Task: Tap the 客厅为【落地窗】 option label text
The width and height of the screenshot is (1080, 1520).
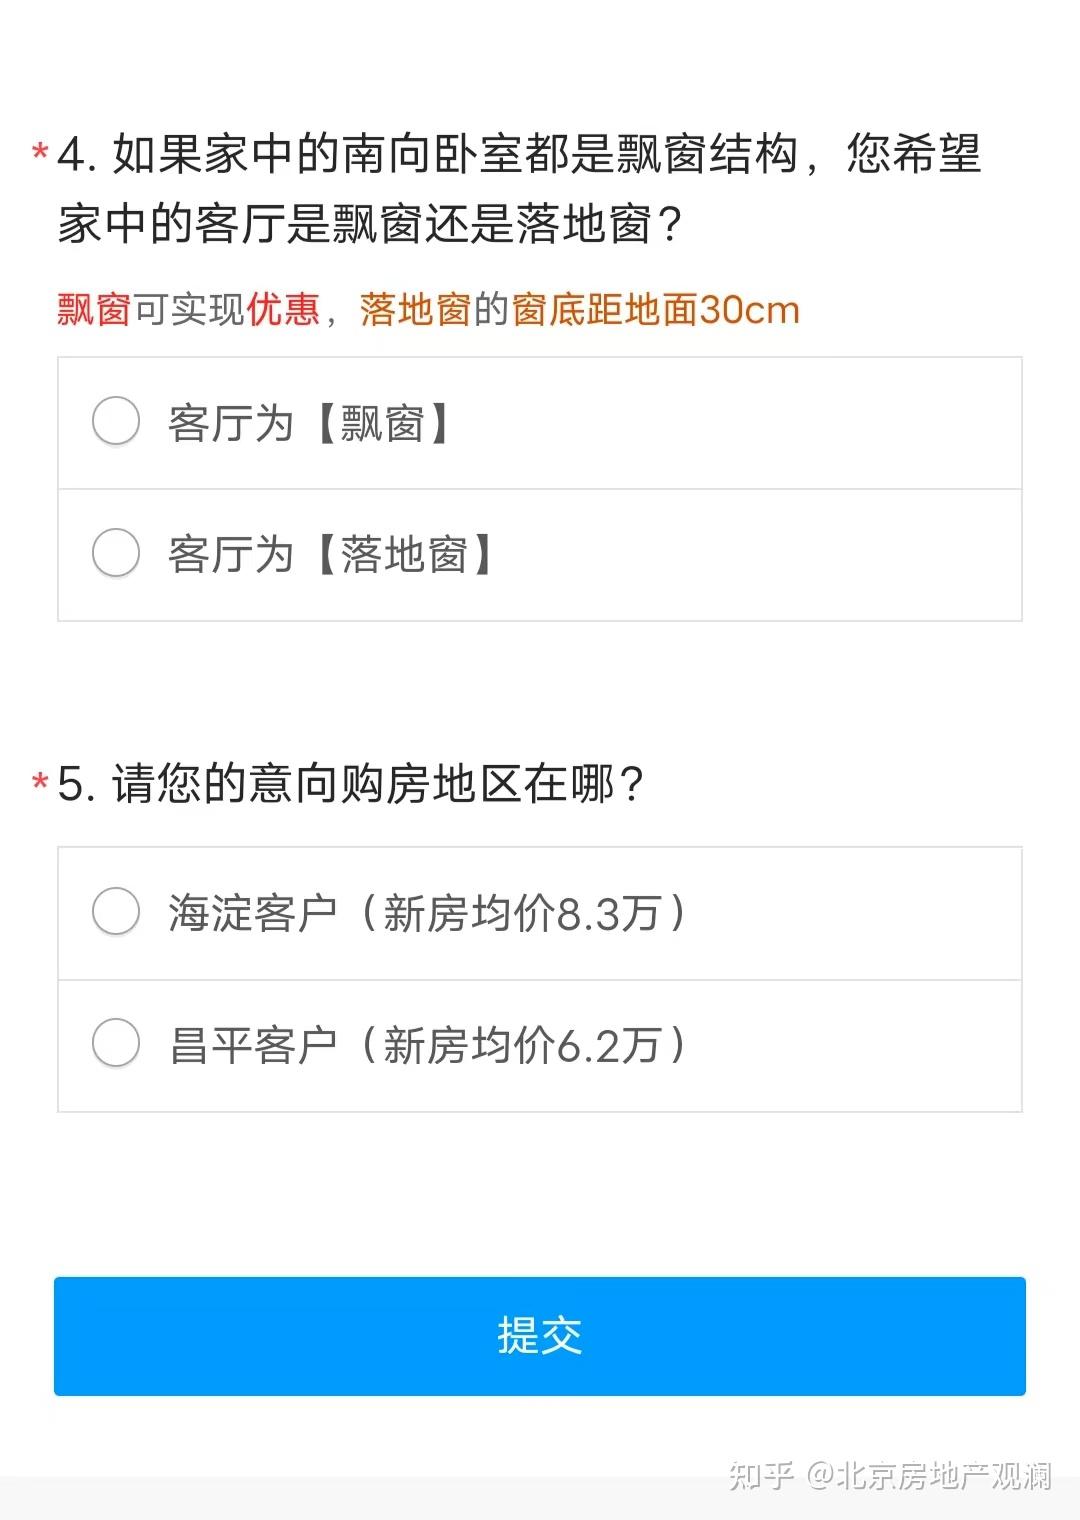Action: click(332, 555)
